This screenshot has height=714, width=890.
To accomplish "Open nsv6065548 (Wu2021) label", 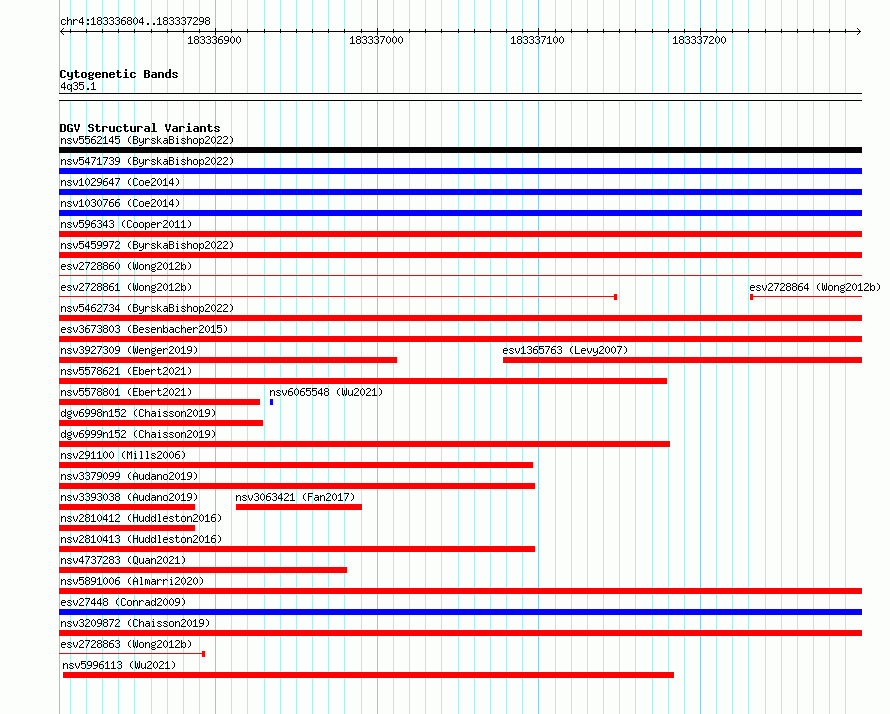I will tap(326, 392).
